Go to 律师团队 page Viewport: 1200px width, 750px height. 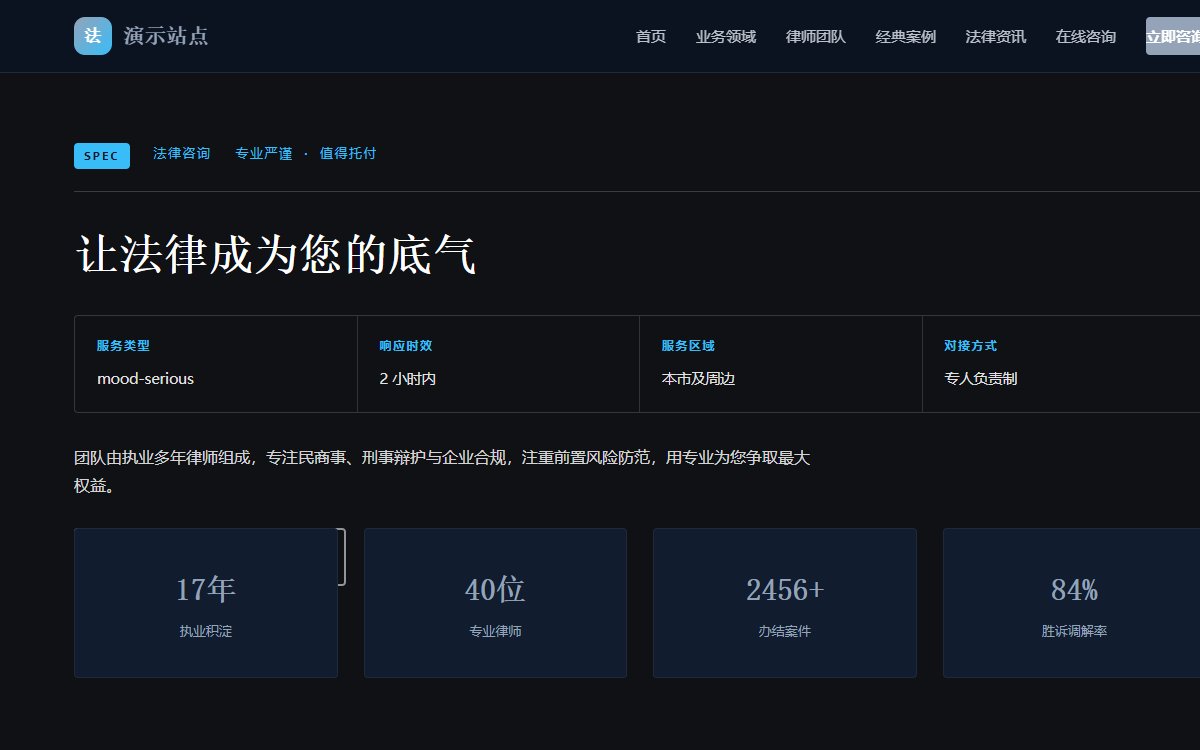click(816, 37)
